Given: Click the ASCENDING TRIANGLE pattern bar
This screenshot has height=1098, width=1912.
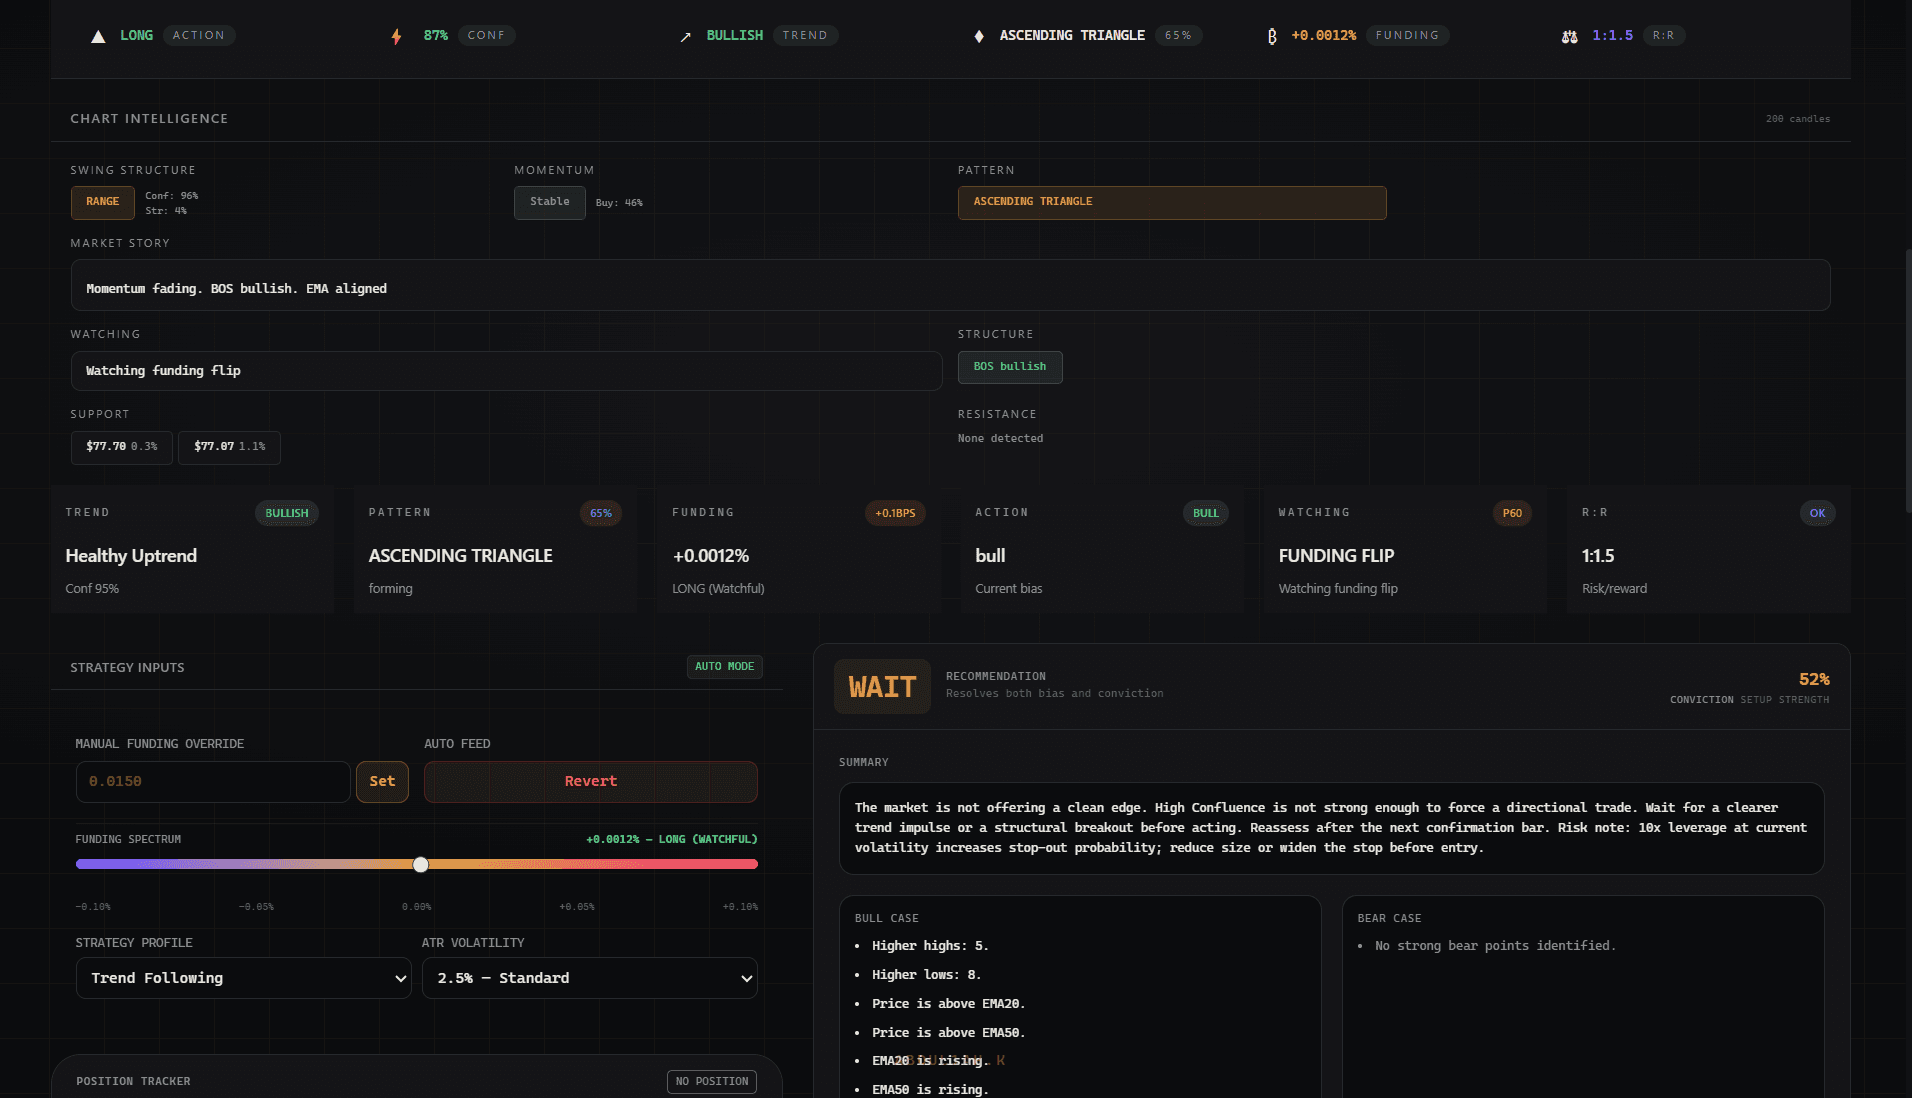Looking at the screenshot, I should coord(1172,202).
